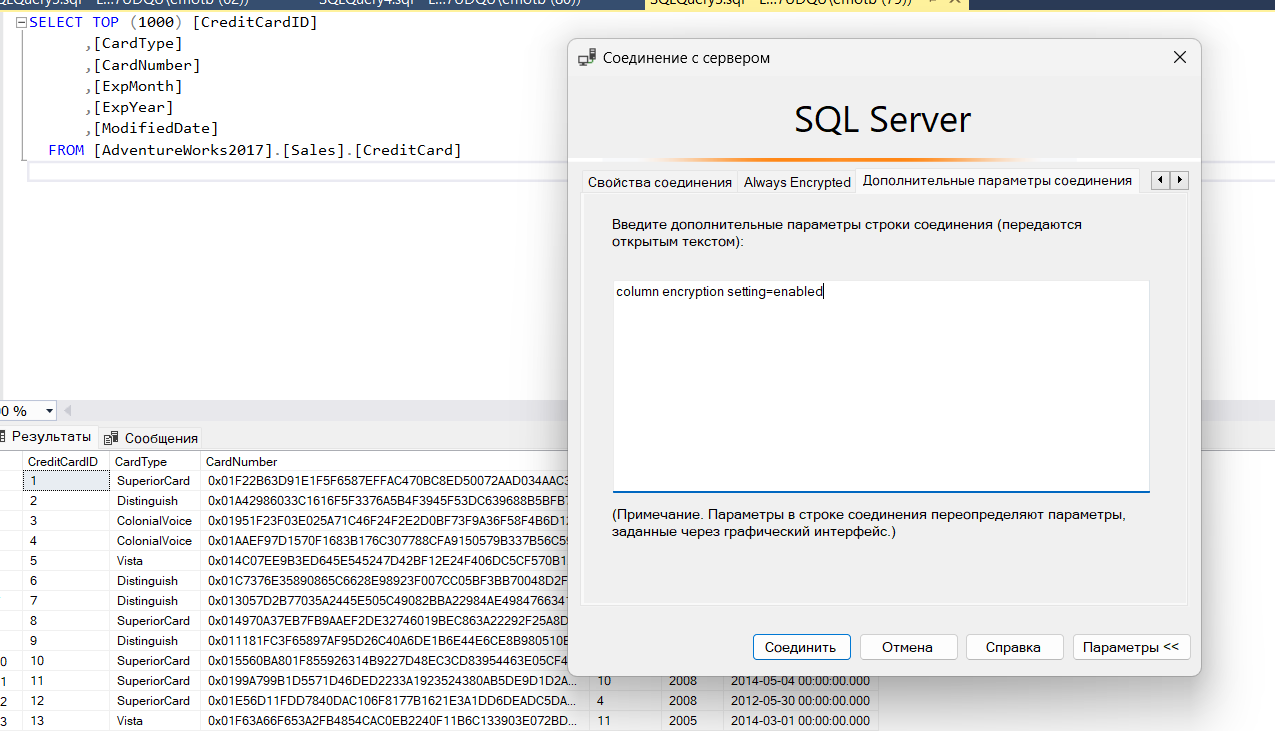Select CreditCardID cell with value 13
Viewport: 1275px width, 731px height.
point(66,721)
